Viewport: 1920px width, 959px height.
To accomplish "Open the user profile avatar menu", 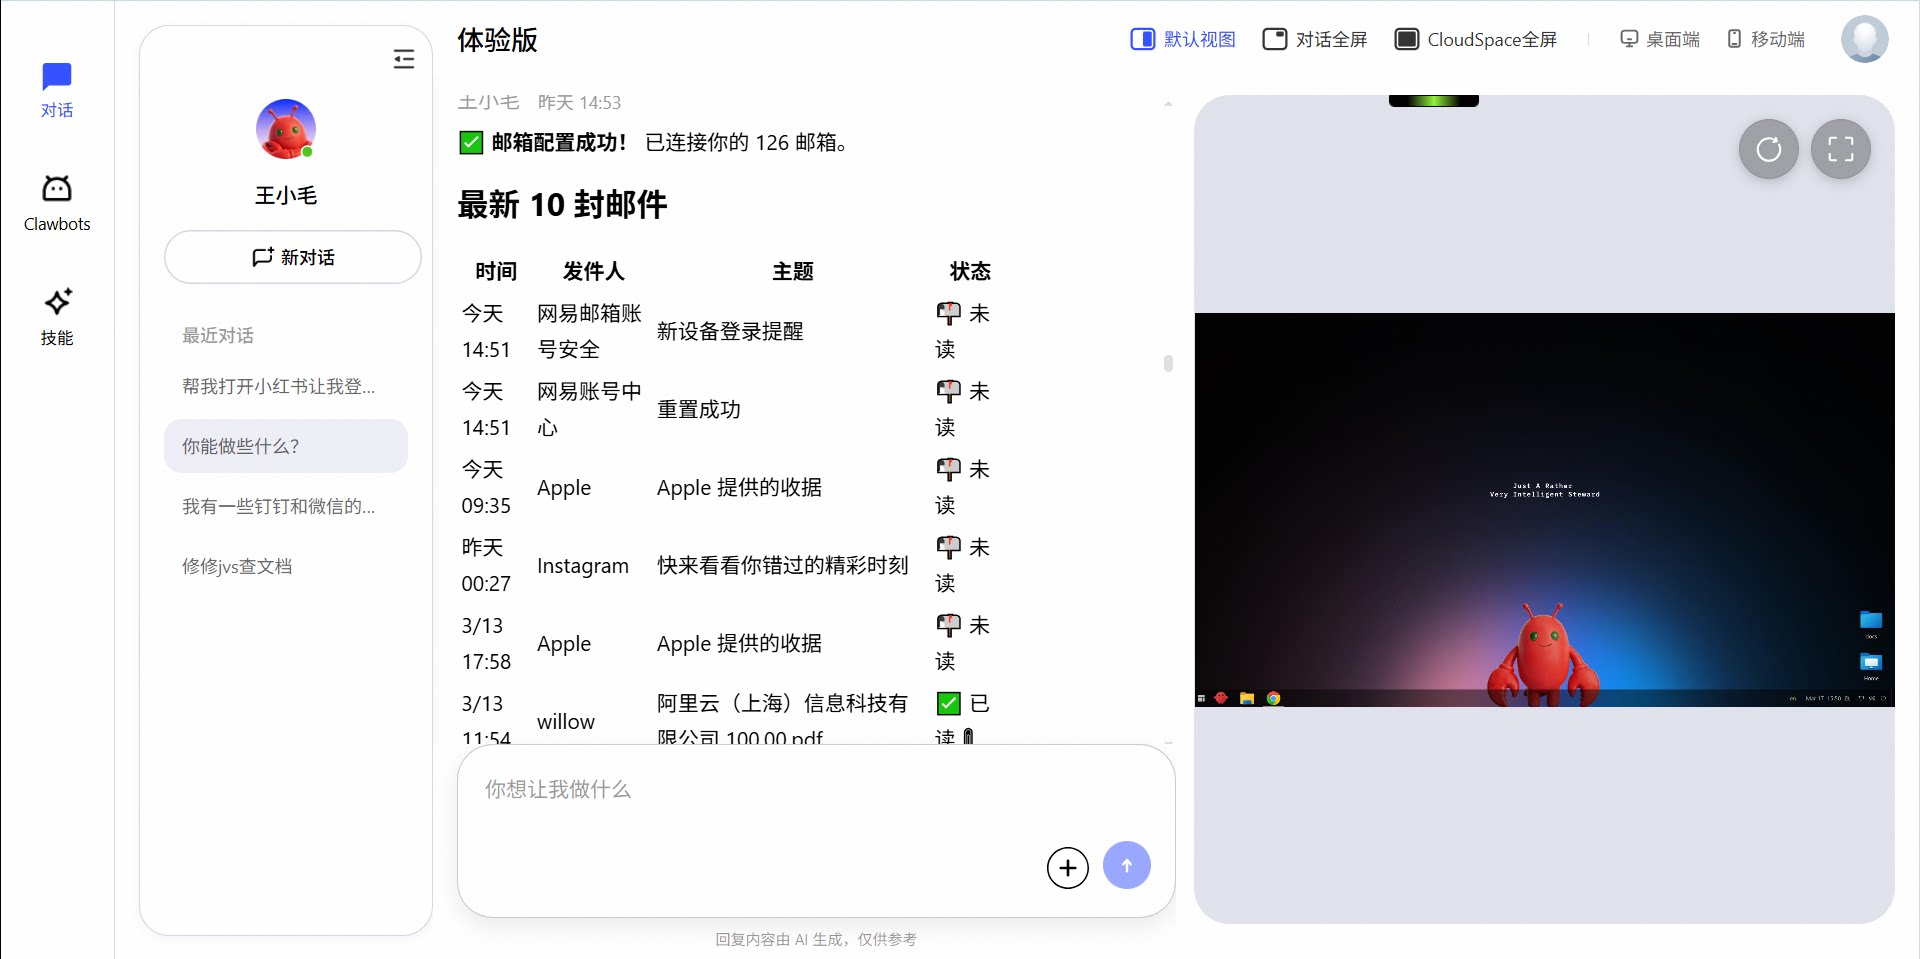I will coord(1864,39).
